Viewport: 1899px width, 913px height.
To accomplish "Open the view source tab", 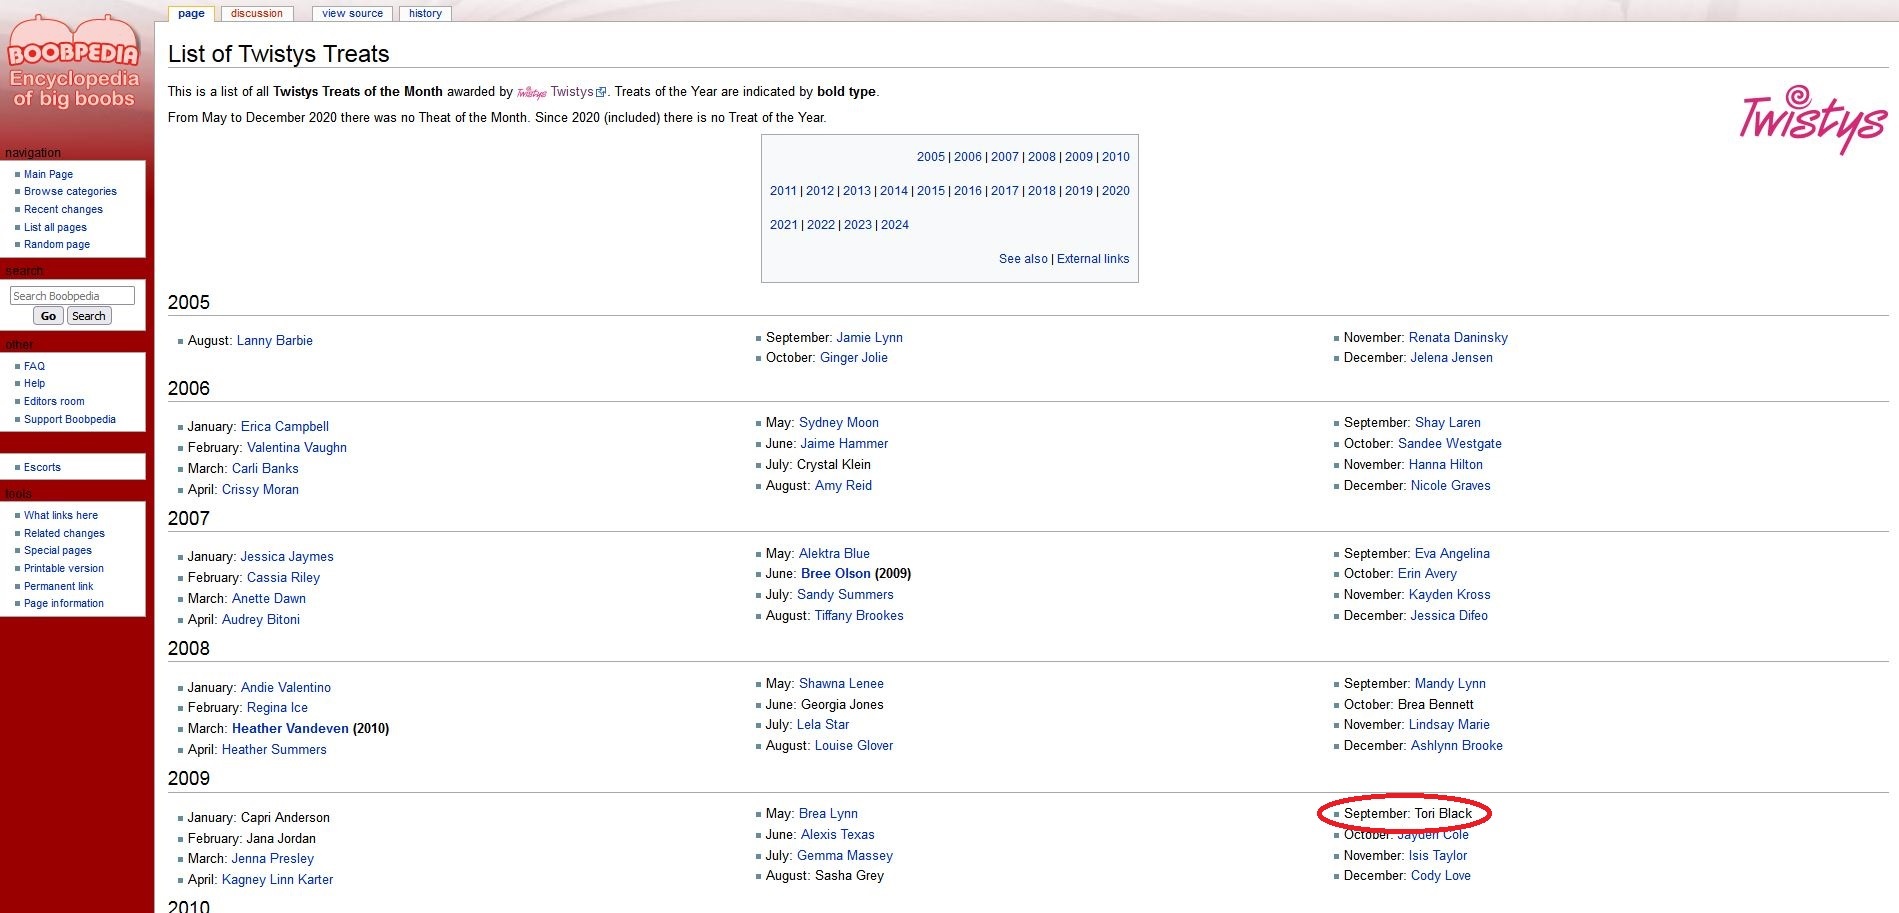I will (352, 13).
